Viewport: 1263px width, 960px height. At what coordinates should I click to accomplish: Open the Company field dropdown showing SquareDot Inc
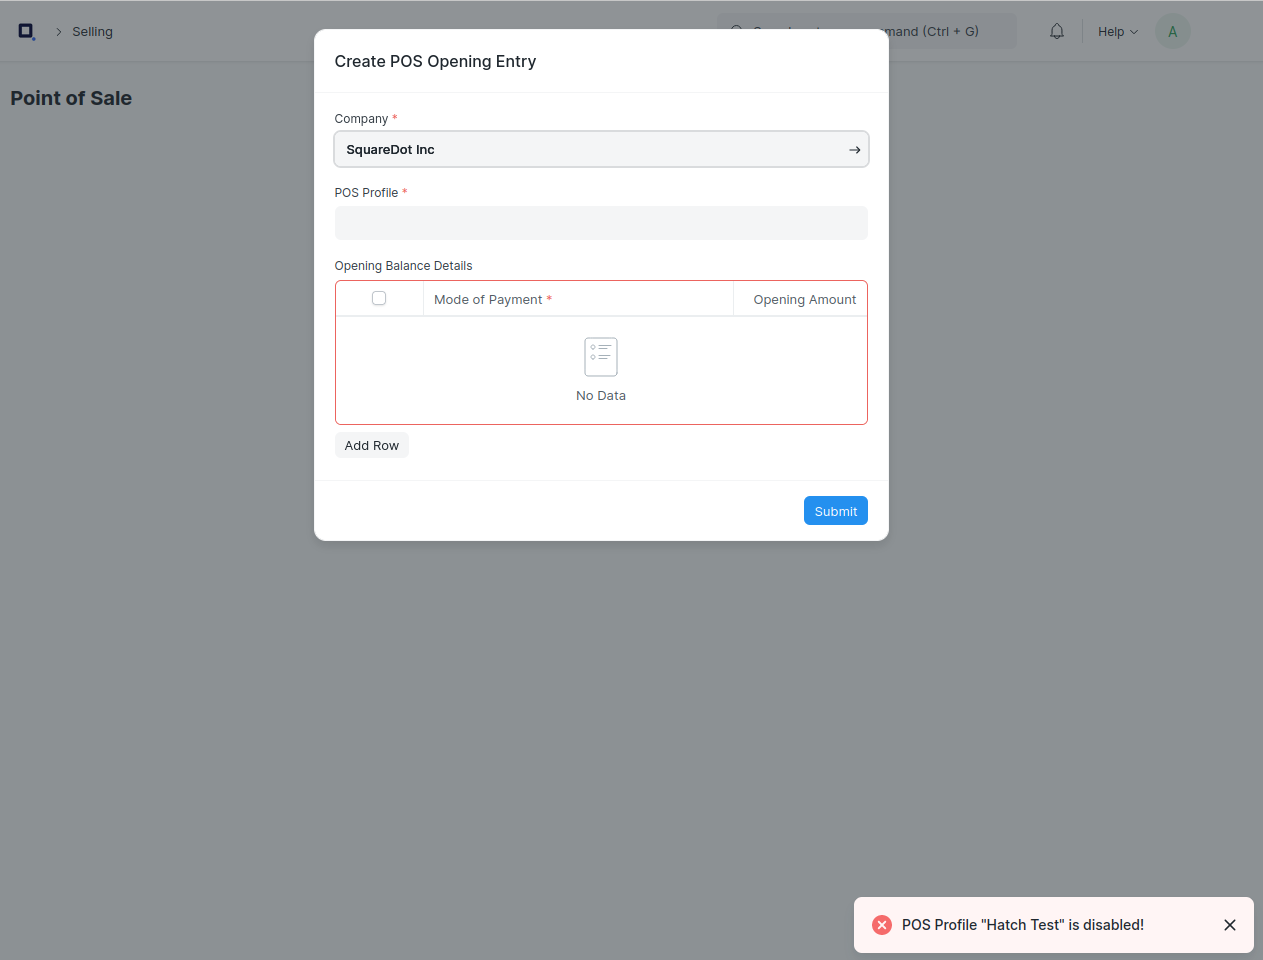[x=601, y=149]
